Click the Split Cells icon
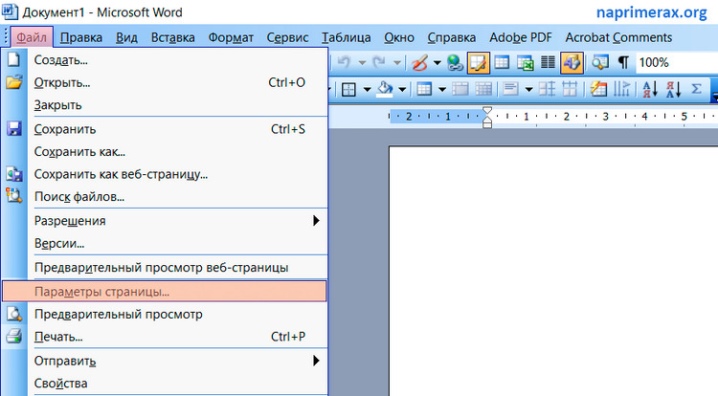 (483, 89)
